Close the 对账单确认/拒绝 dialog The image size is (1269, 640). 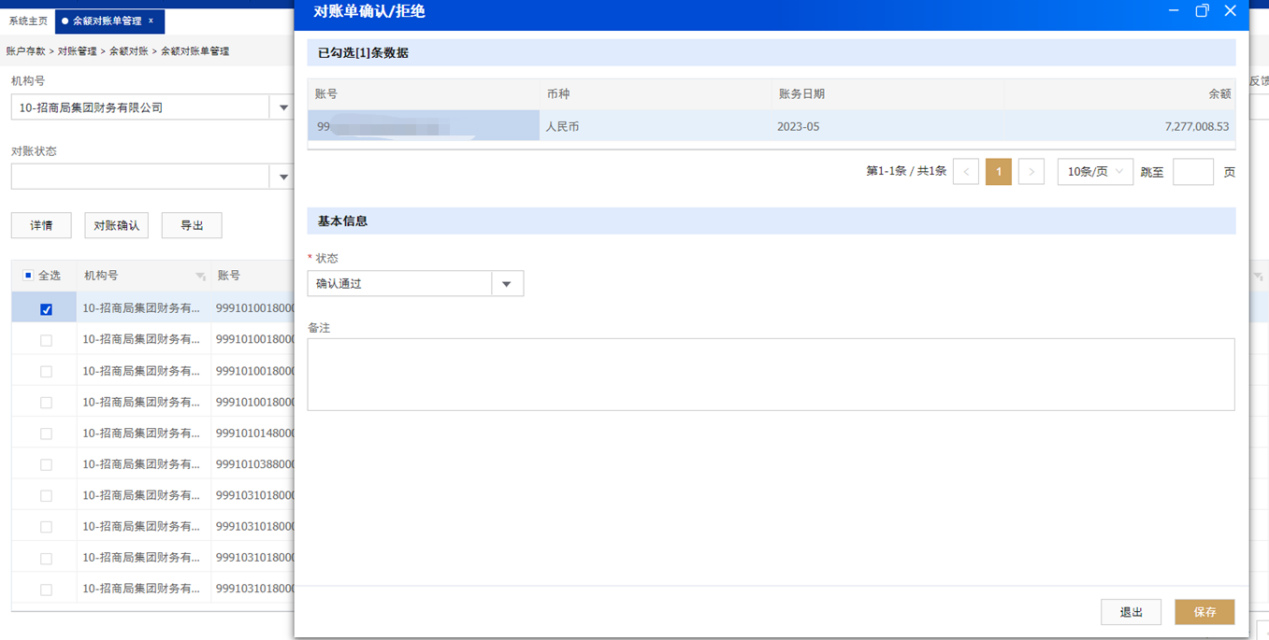(1231, 11)
